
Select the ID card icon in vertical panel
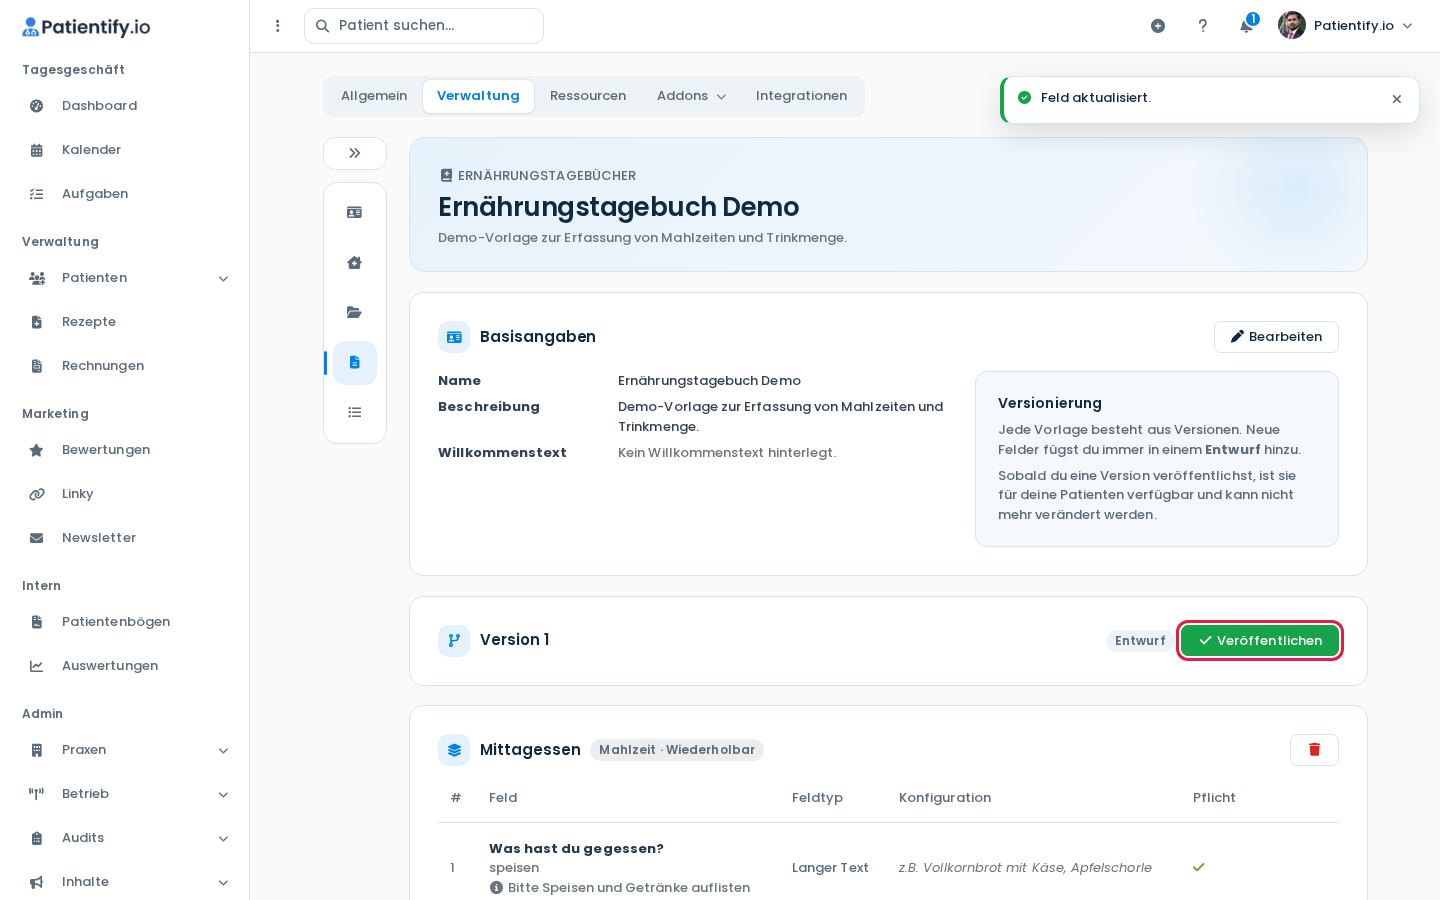(355, 213)
